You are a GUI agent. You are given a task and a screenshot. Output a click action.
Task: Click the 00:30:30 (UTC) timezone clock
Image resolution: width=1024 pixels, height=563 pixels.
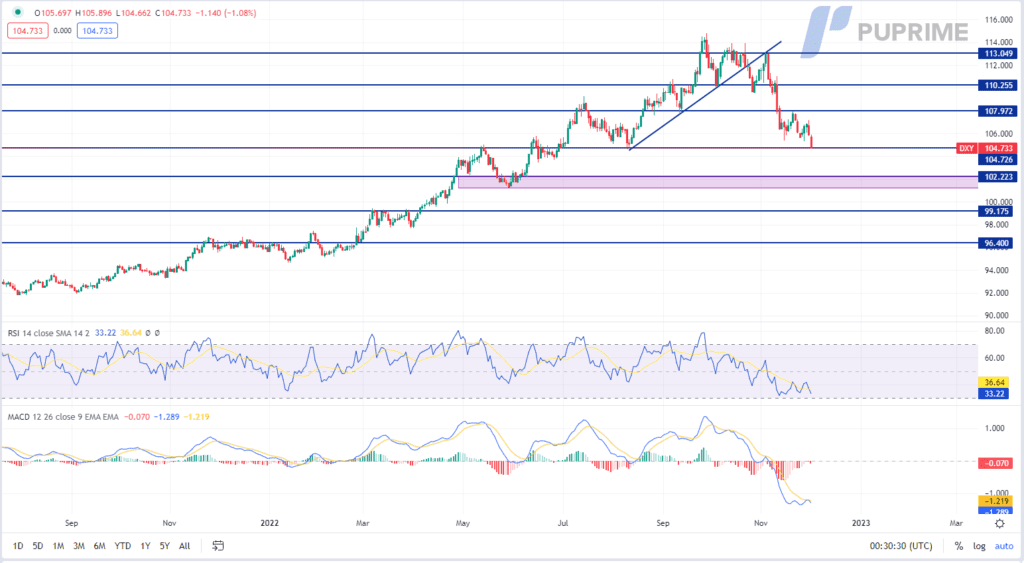901,546
